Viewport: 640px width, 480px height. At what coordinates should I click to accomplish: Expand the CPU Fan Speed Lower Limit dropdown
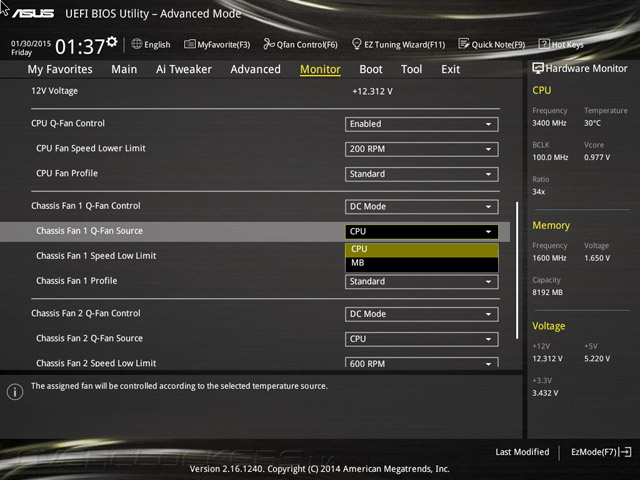(x=422, y=149)
